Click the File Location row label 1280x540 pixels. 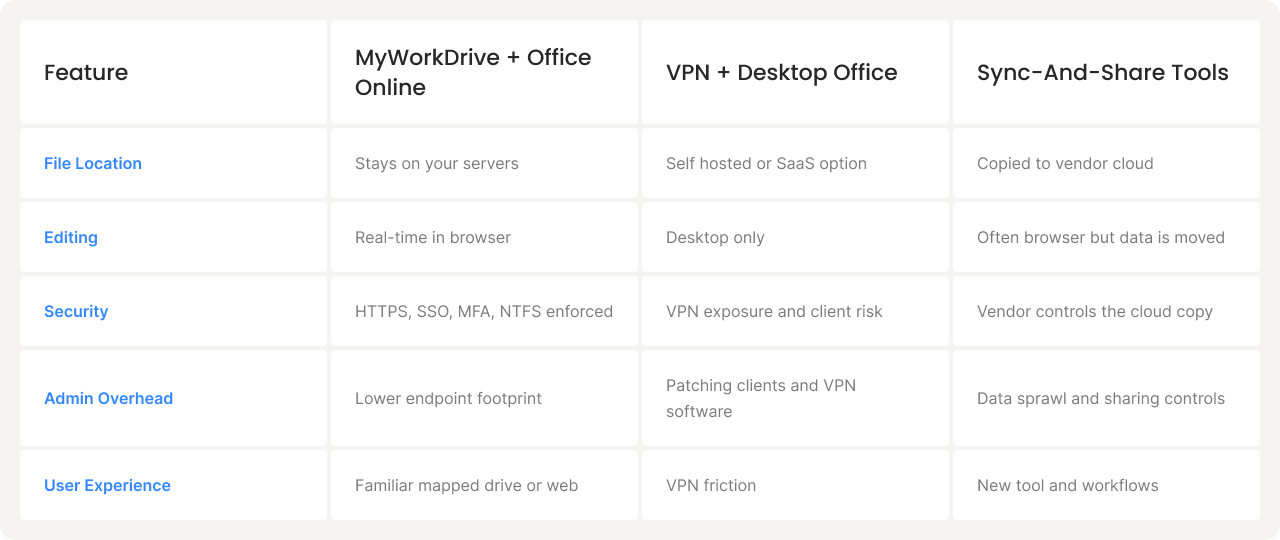coord(93,163)
